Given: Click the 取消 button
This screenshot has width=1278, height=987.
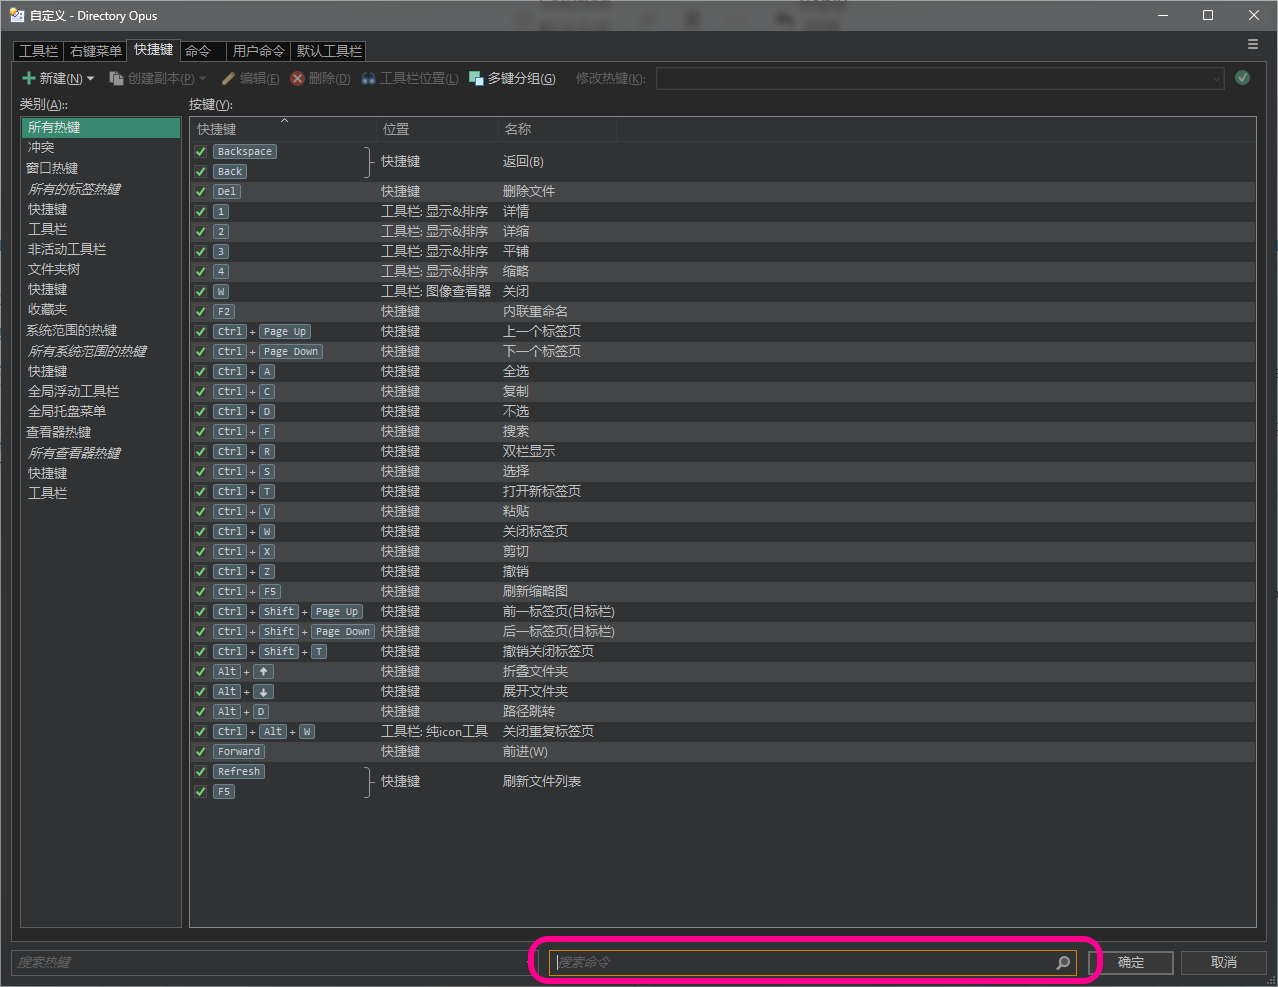Looking at the screenshot, I should 1224,962.
